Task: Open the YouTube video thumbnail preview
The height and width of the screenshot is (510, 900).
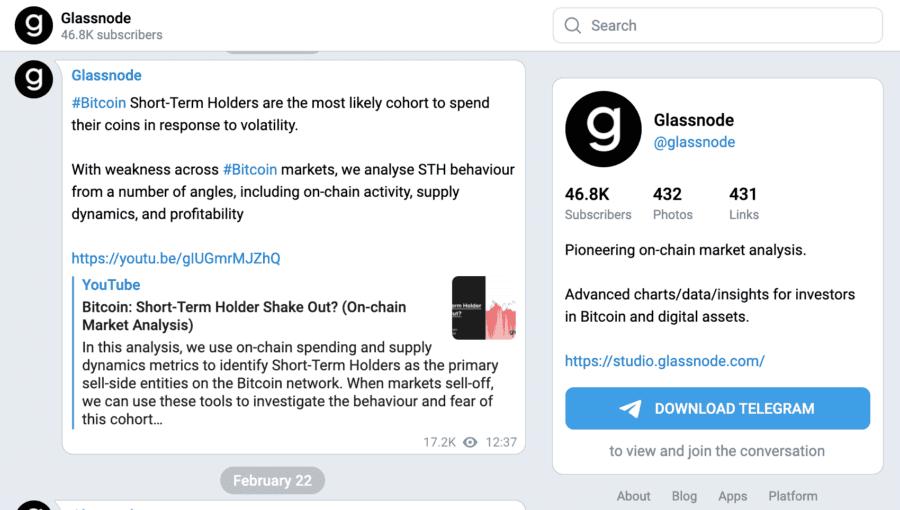Action: click(x=483, y=308)
